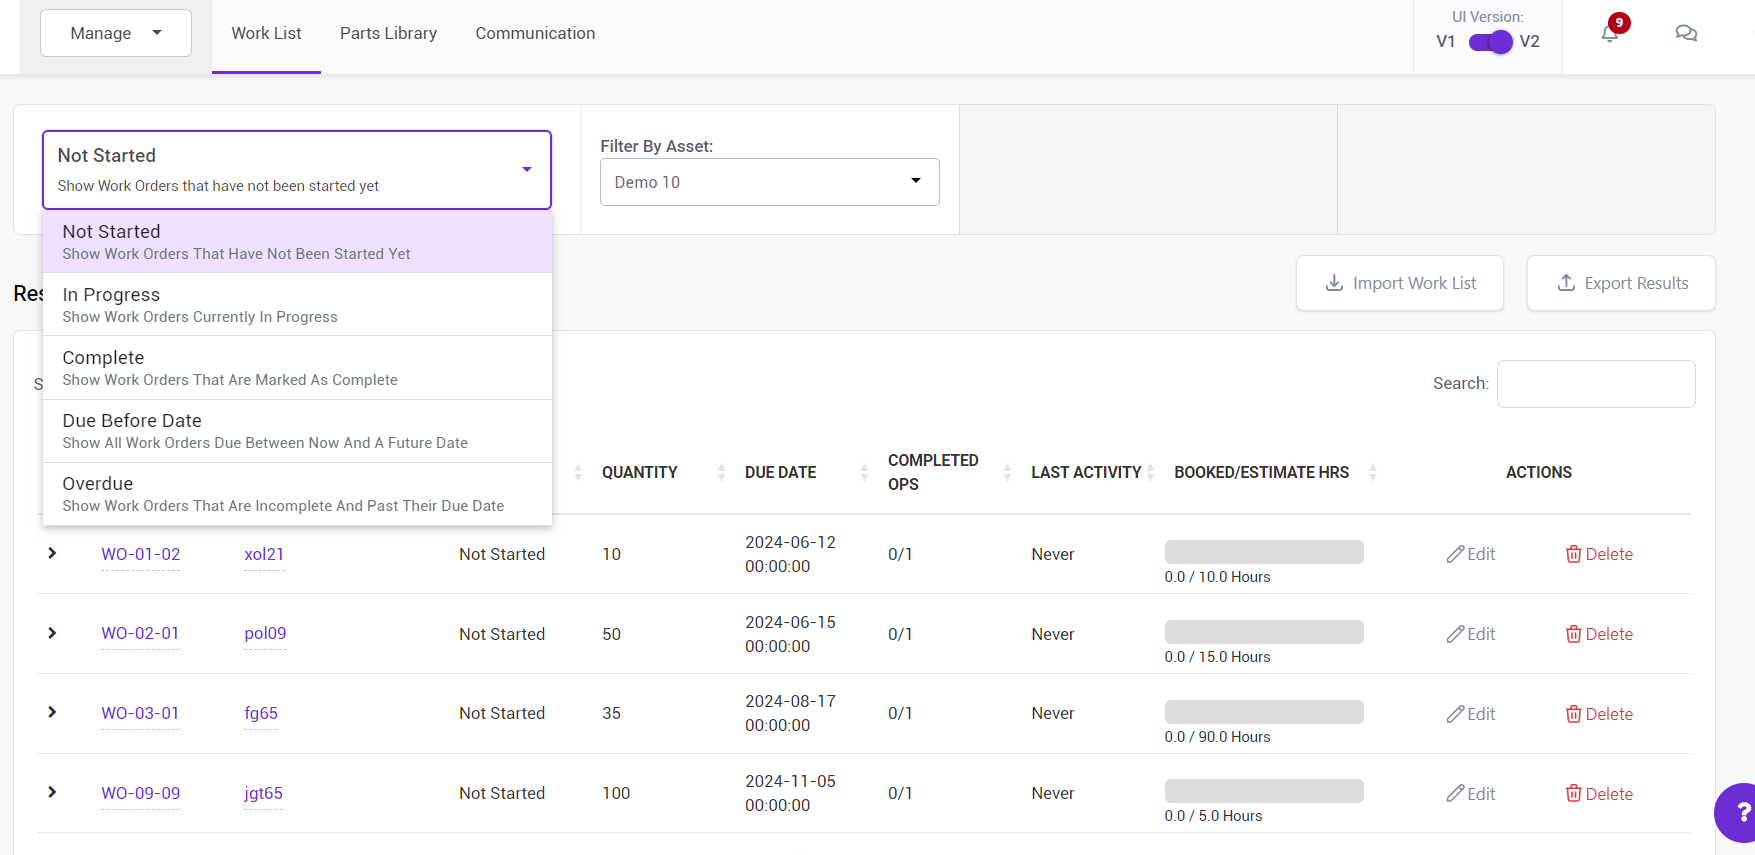This screenshot has height=855, width=1755.
Task: Click the Import Work List button
Action: coord(1400,283)
